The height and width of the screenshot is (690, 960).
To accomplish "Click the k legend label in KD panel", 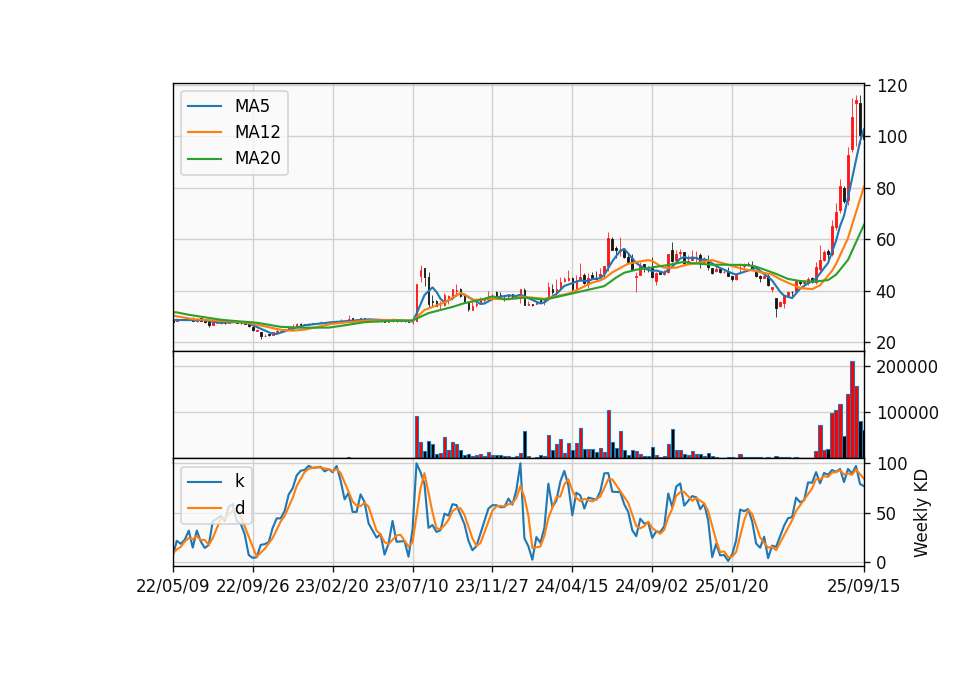I will click(239, 482).
